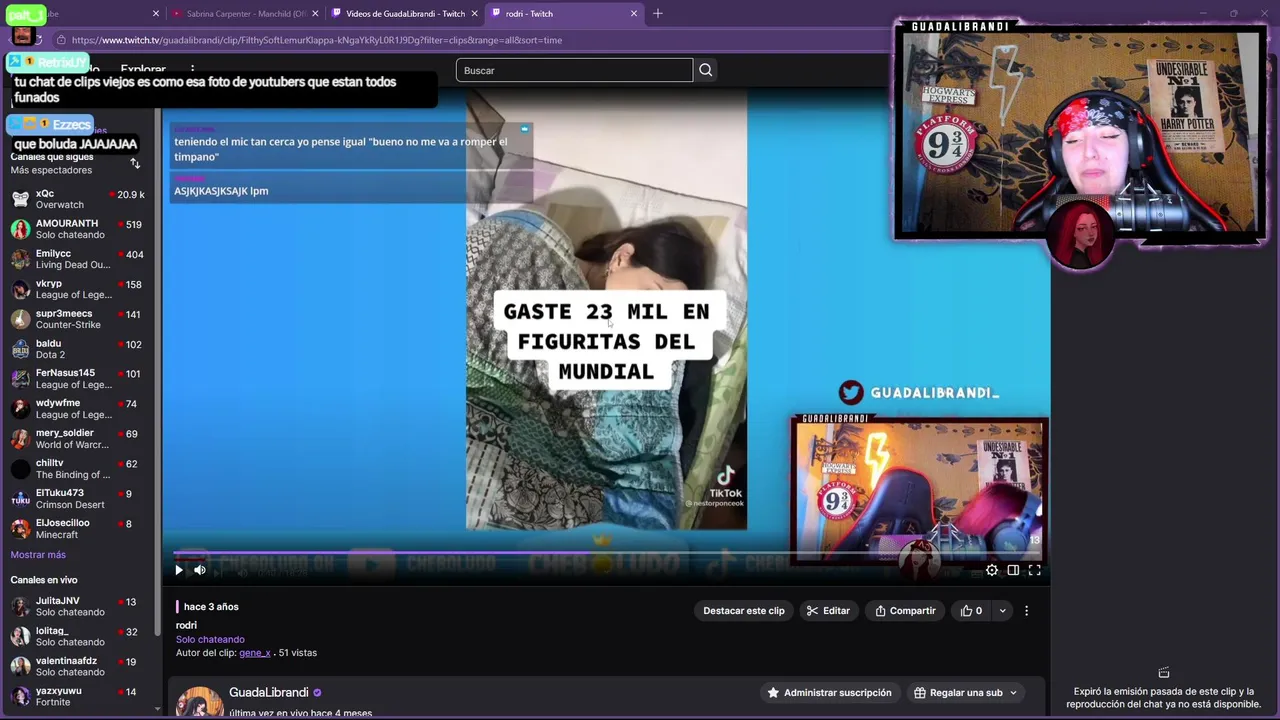Click the Buscar search field

[x=574, y=70]
